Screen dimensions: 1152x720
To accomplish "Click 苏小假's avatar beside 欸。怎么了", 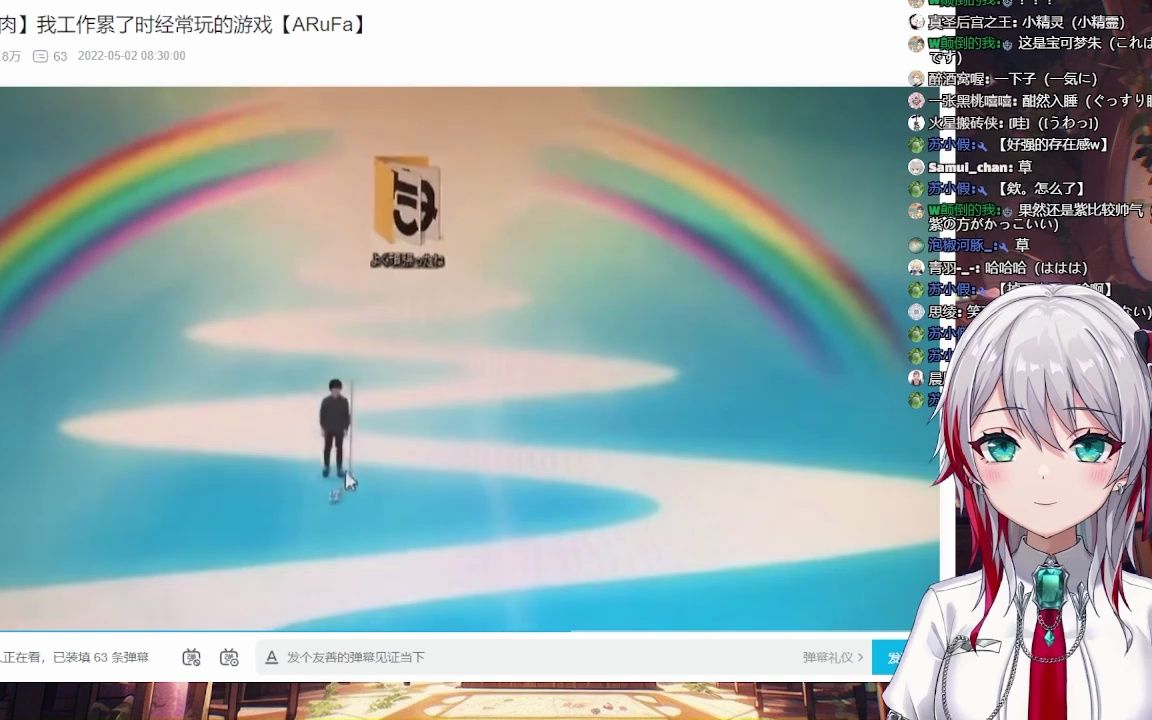I will click(x=916, y=189).
